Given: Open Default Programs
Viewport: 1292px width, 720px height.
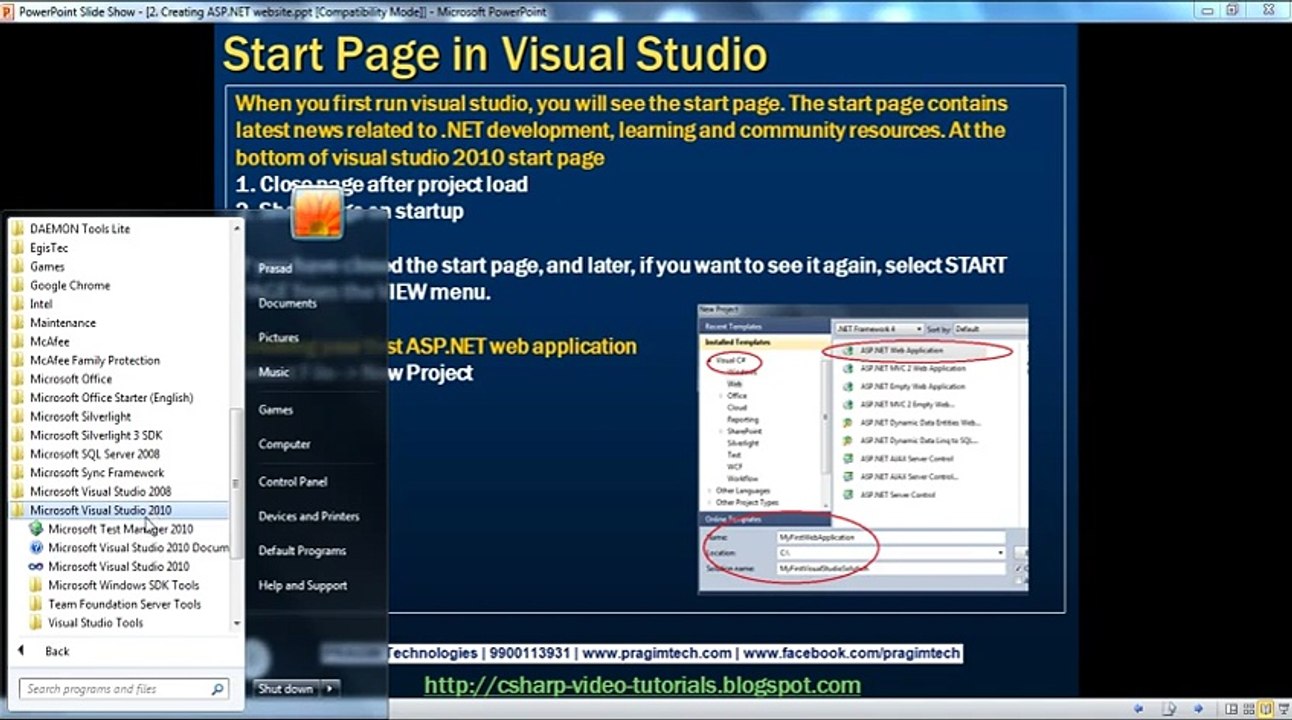Looking at the screenshot, I should [302, 551].
